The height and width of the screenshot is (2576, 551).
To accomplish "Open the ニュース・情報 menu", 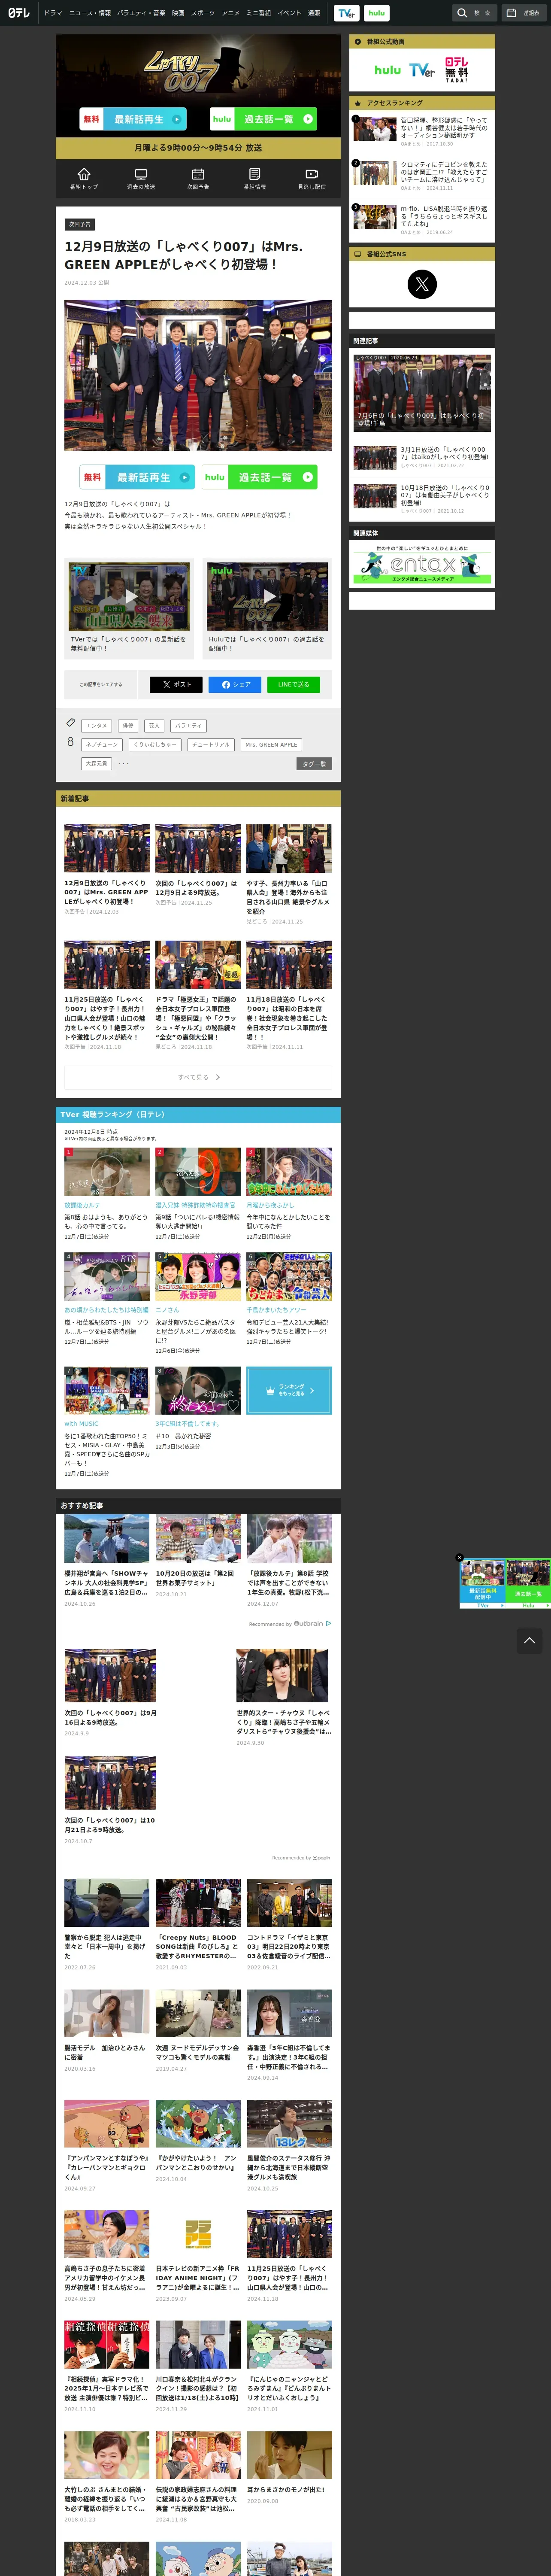I will pyautogui.click(x=90, y=13).
